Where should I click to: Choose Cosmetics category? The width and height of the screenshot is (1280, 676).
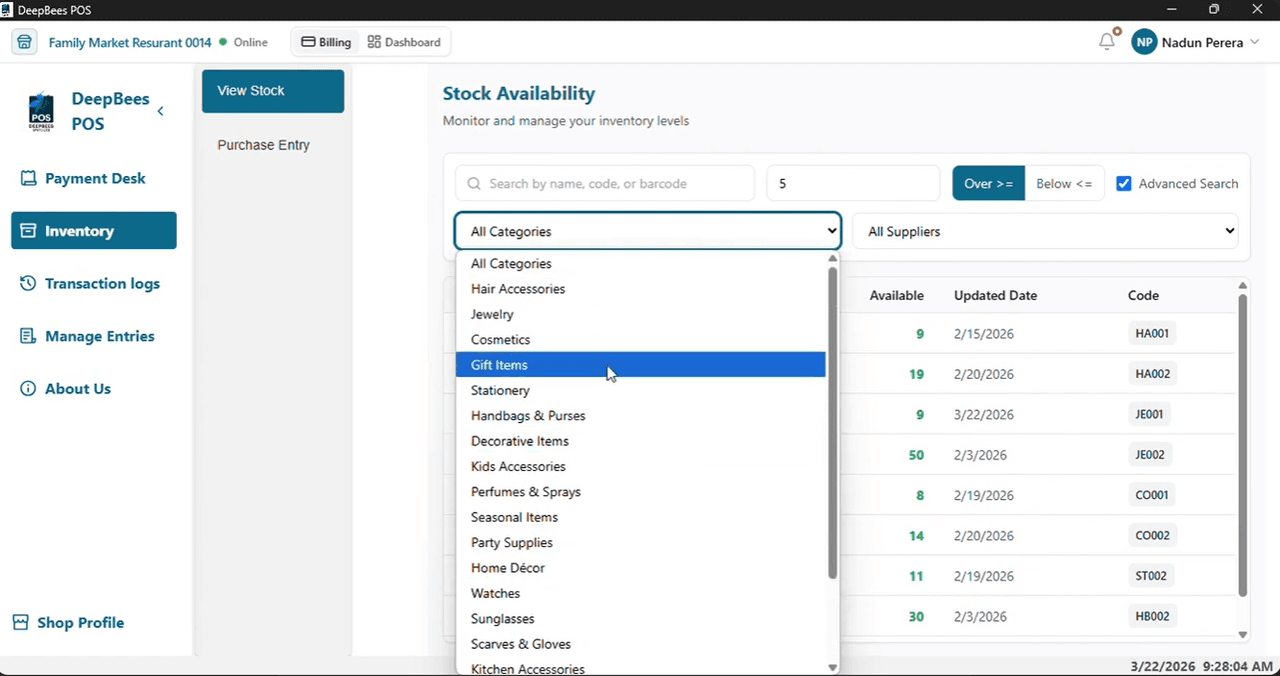pyautogui.click(x=640, y=340)
